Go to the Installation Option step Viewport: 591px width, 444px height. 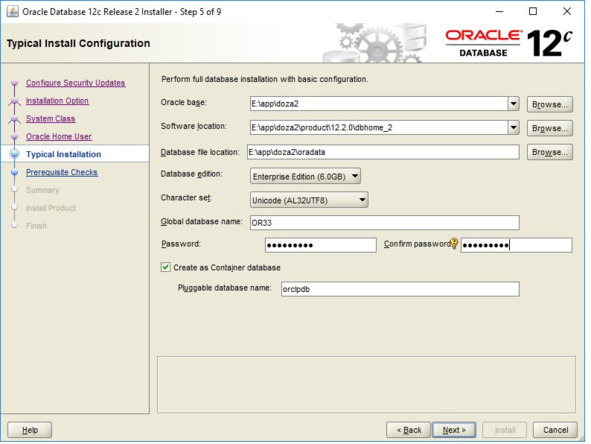click(57, 101)
